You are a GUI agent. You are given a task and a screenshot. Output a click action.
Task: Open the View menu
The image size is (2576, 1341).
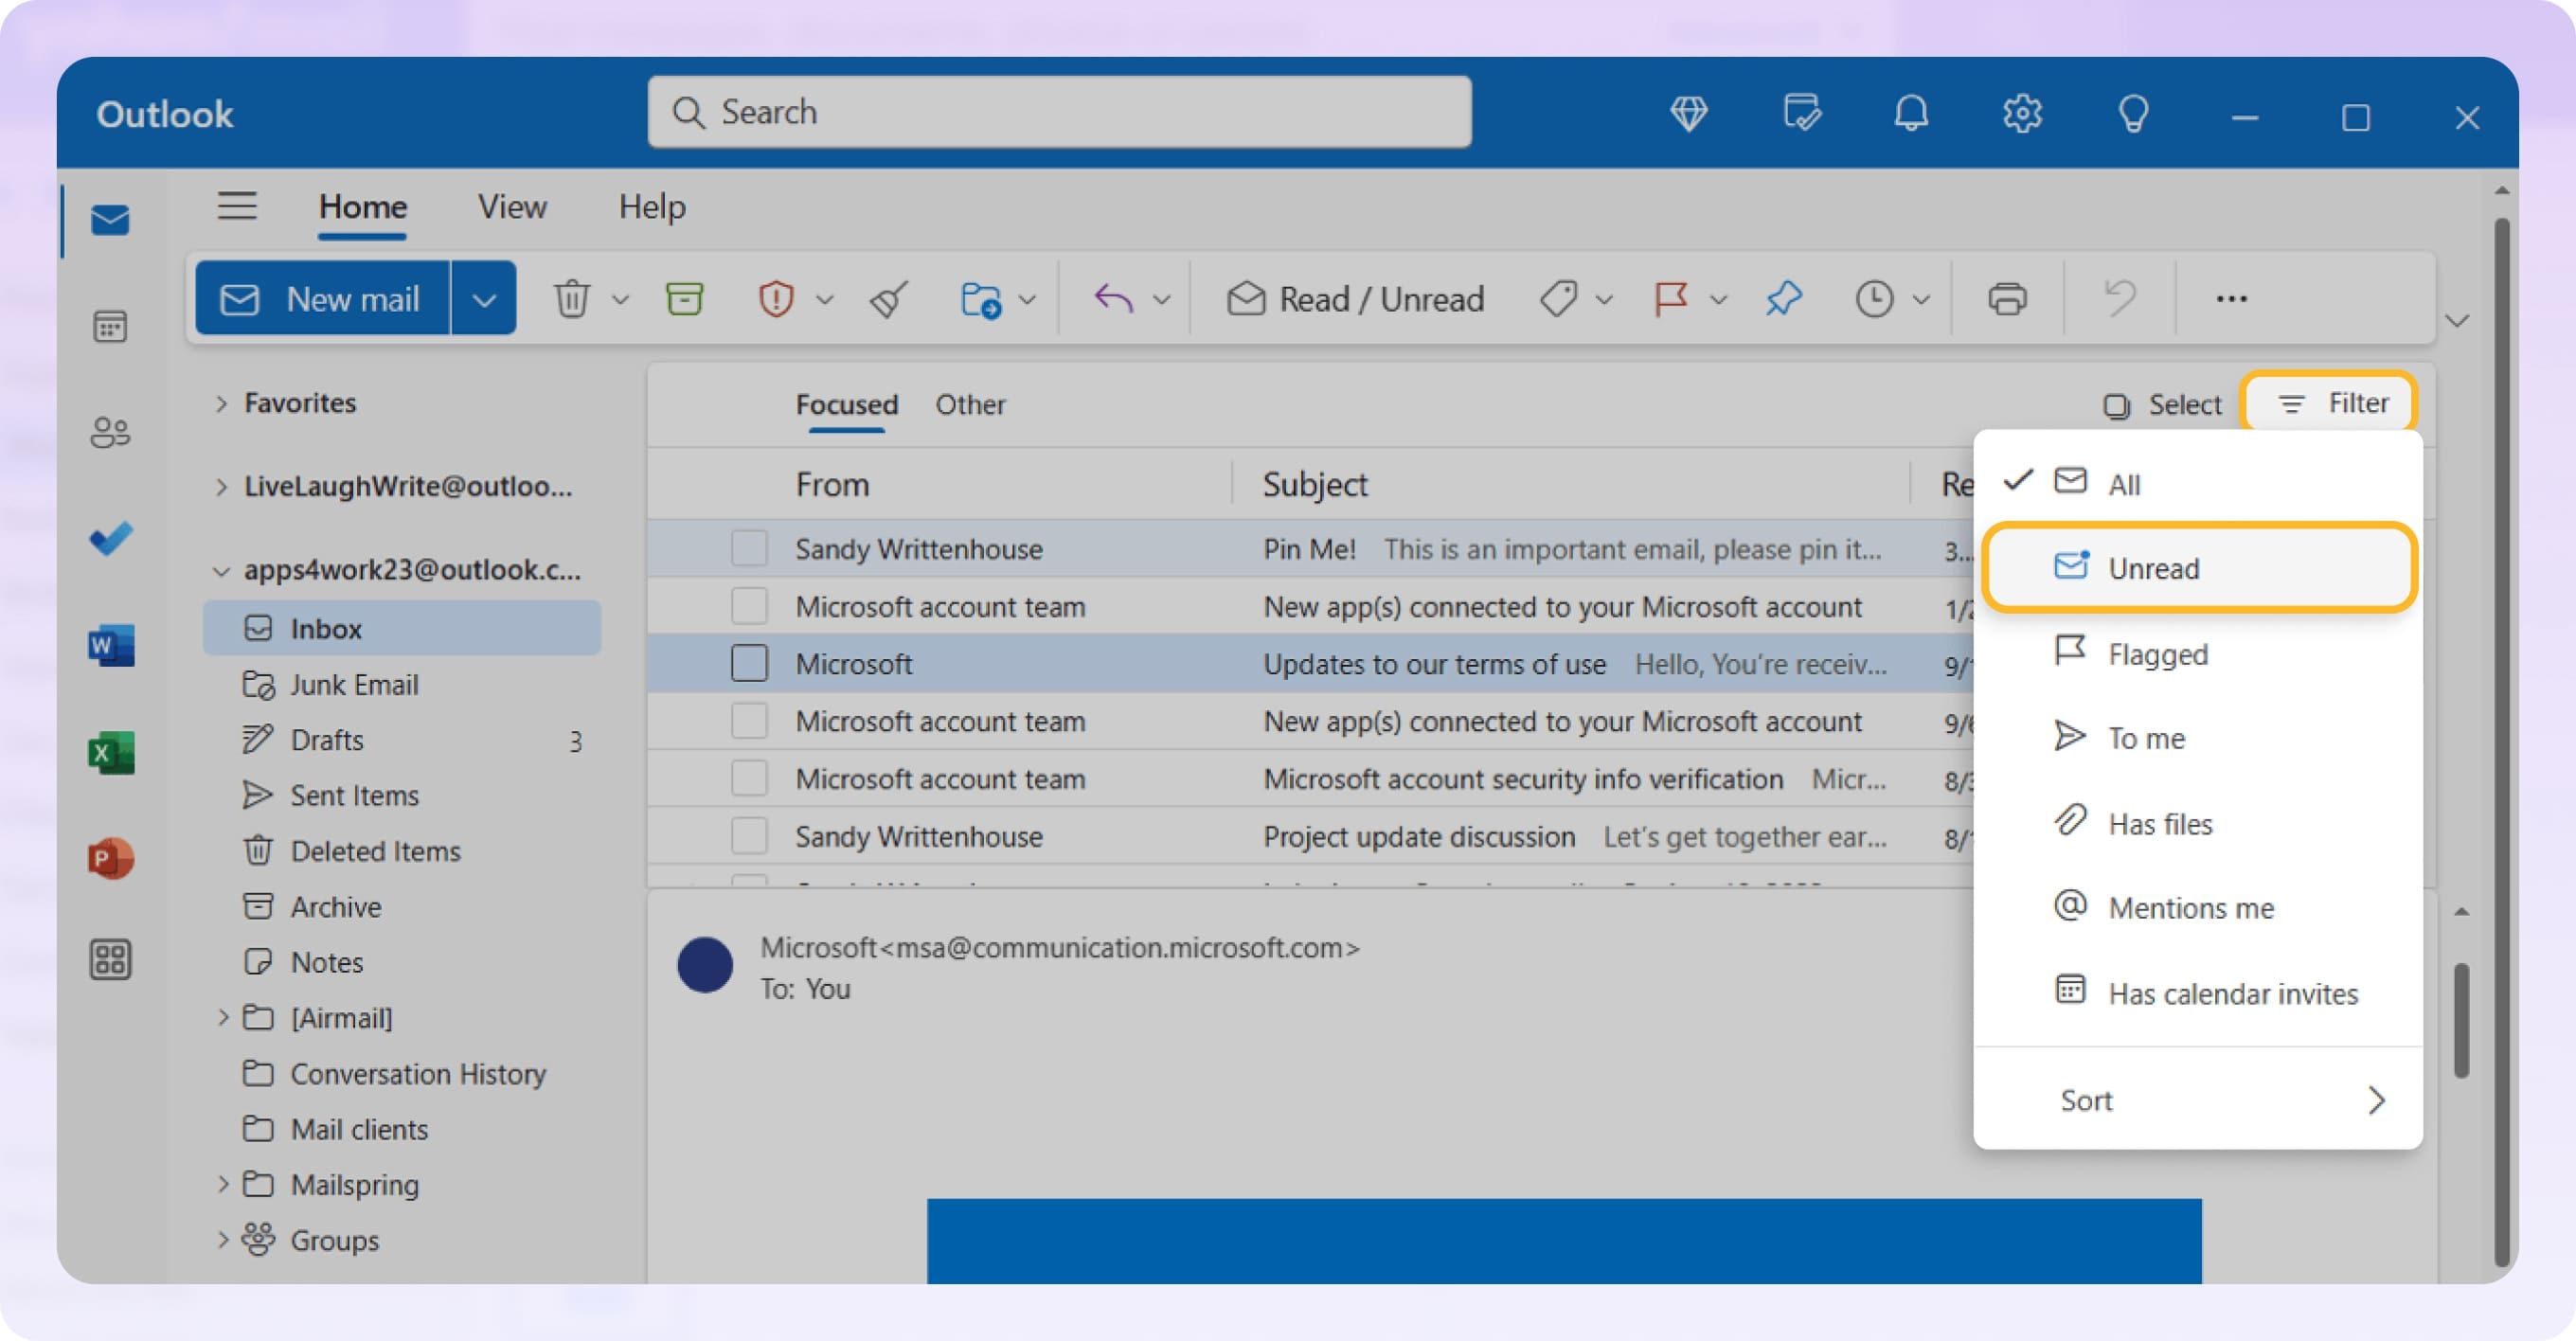[511, 207]
